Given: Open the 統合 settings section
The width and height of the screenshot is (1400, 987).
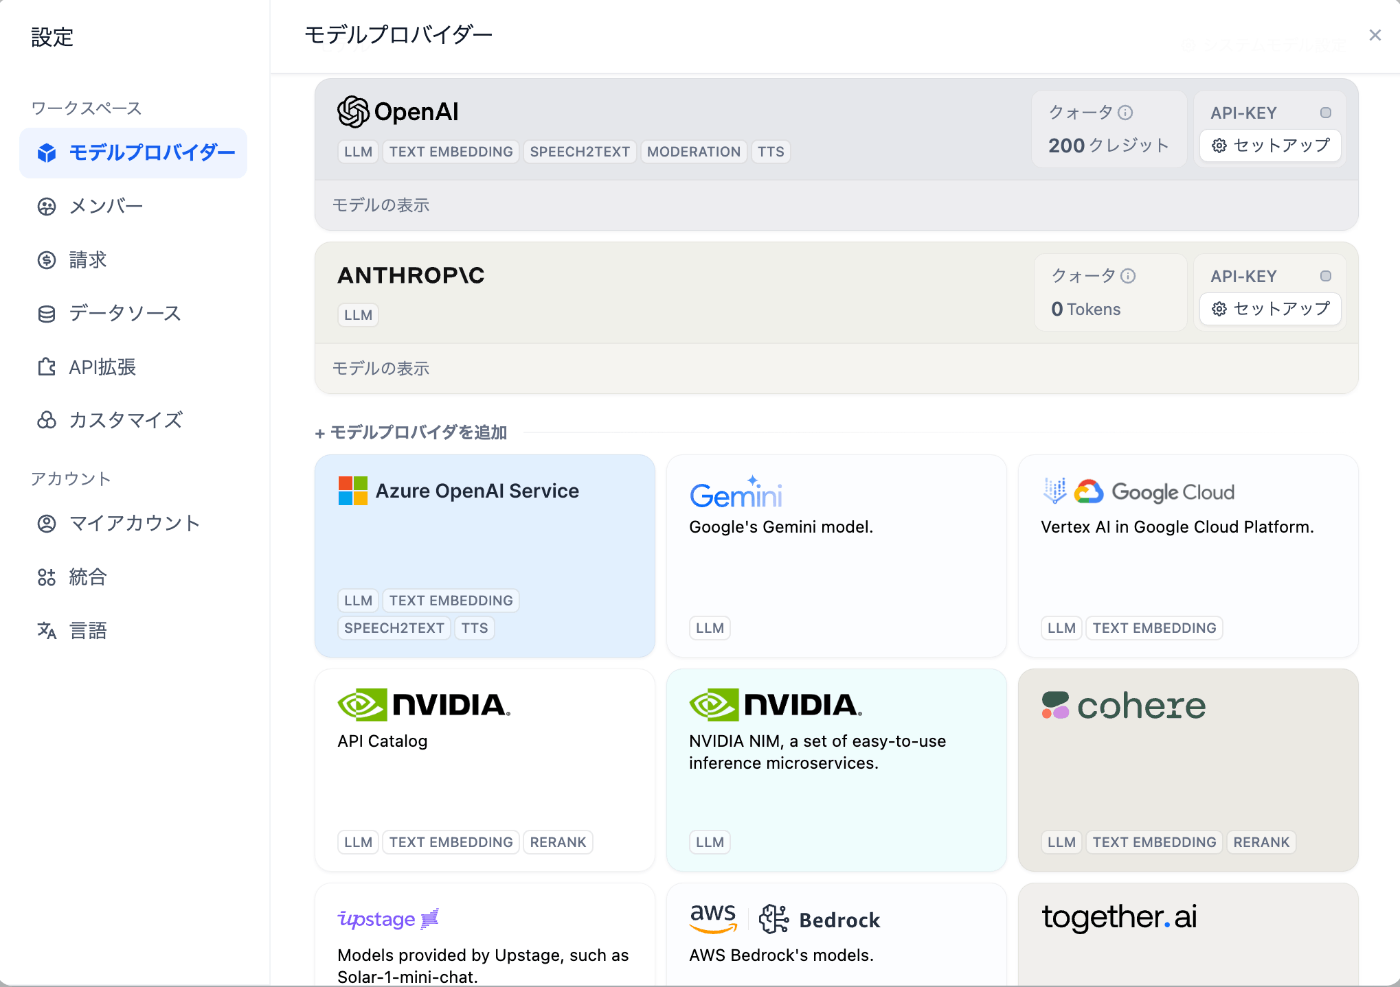Looking at the screenshot, I should (x=133, y=577).
